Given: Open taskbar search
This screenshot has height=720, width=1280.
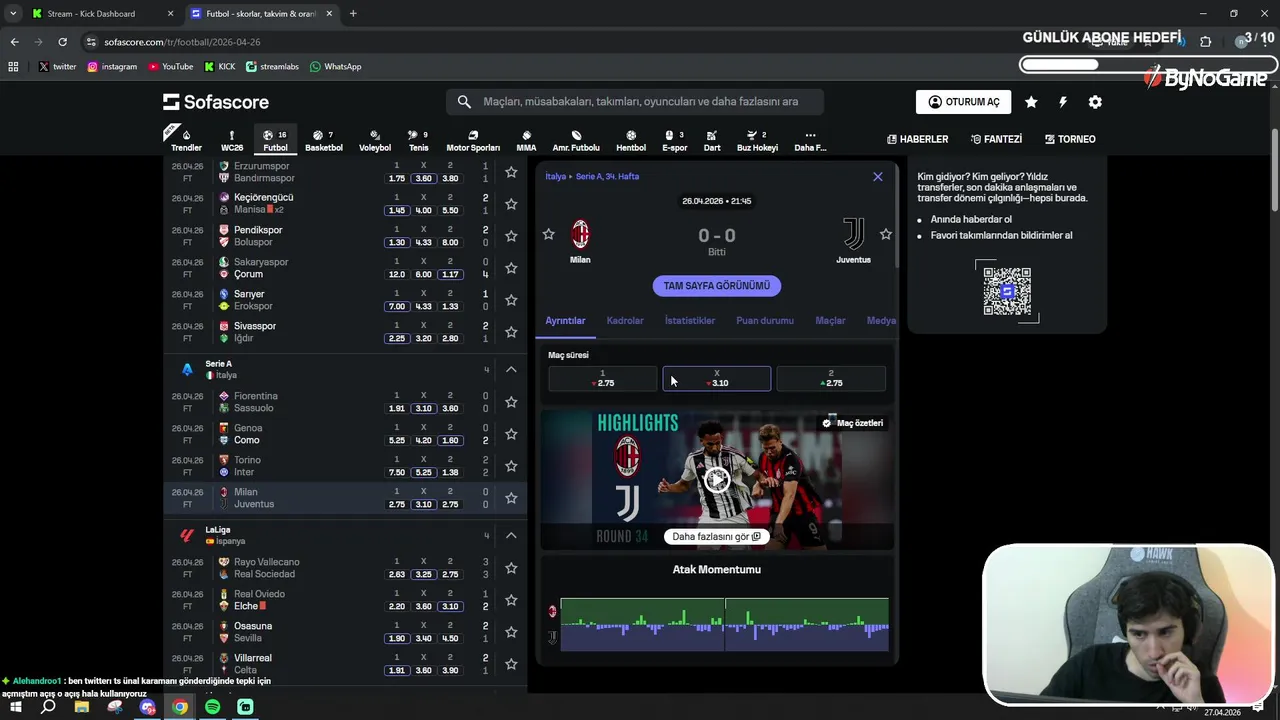Looking at the screenshot, I should pyautogui.click(x=48, y=707).
